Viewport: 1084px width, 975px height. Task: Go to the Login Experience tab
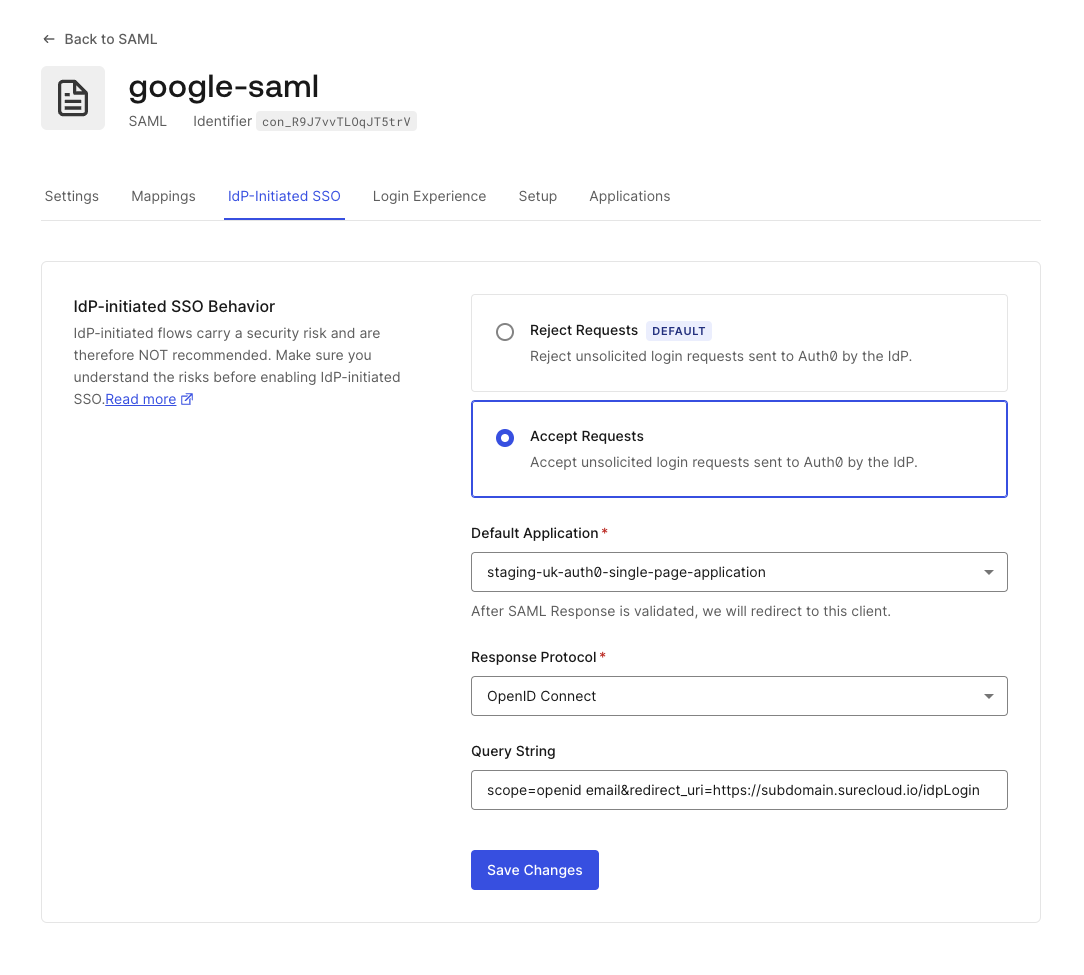(429, 196)
